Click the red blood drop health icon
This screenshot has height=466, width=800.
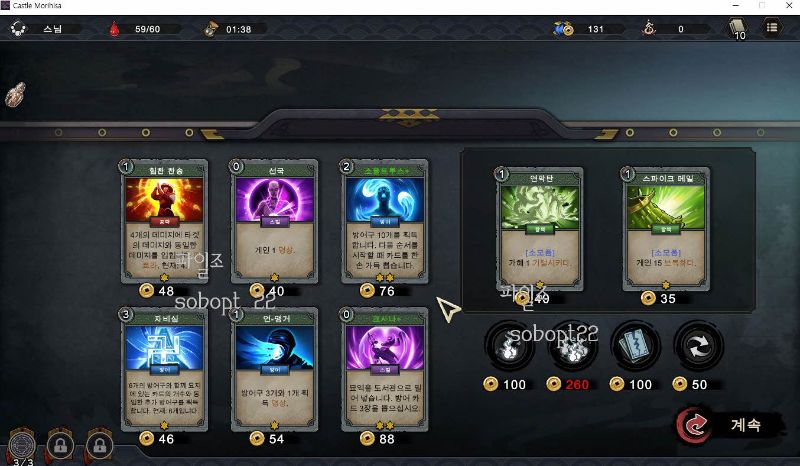[114, 29]
